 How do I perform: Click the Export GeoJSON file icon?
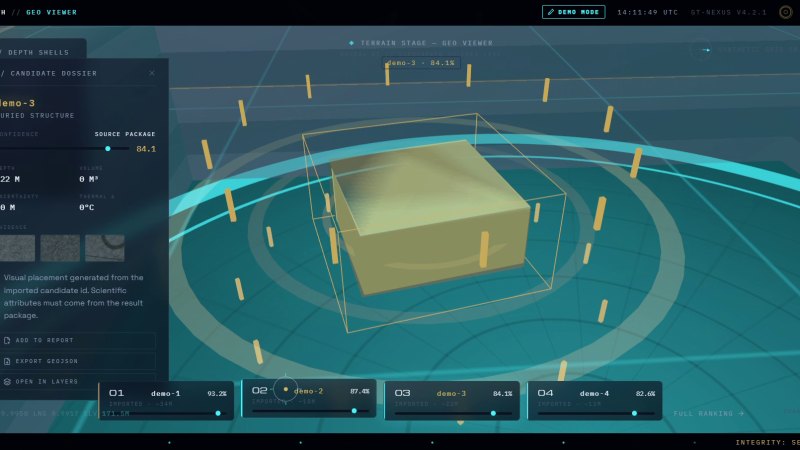tap(7, 361)
